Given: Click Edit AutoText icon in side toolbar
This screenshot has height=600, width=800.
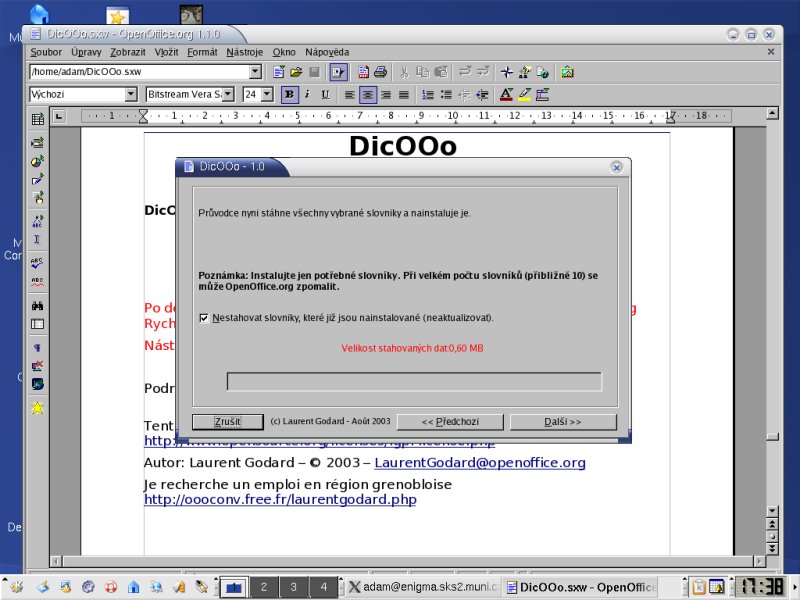Looking at the screenshot, I should [x=37, y=221].
